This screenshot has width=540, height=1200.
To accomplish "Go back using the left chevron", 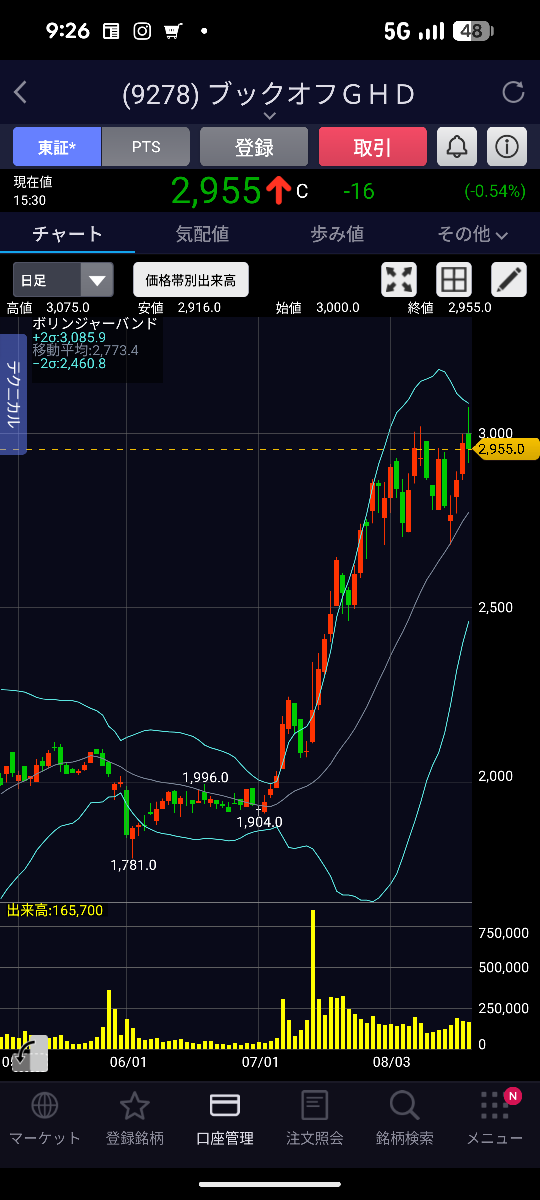I will pos(20,94).
